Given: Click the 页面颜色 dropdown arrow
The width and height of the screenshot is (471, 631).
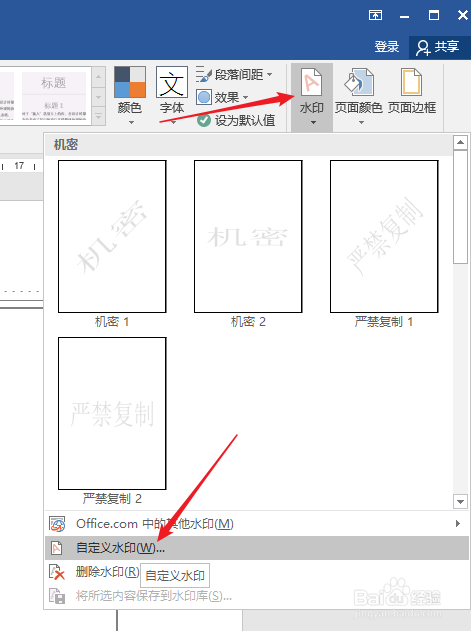Looking at the screenshot, I should click(x=361, y=123).
